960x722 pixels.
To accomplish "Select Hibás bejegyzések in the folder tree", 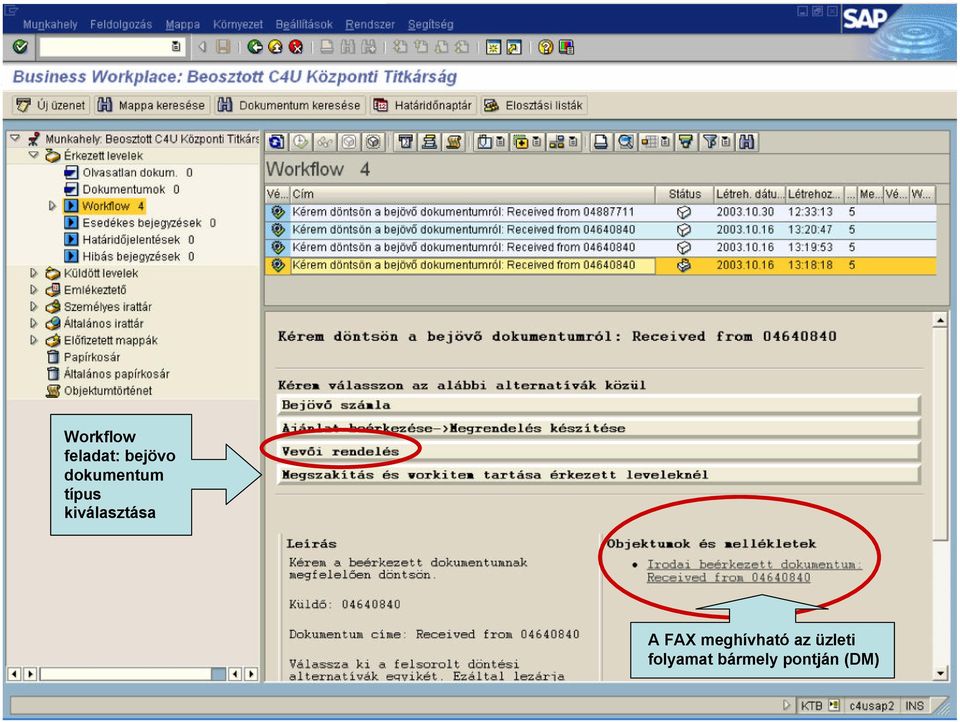I will (131, 257).
